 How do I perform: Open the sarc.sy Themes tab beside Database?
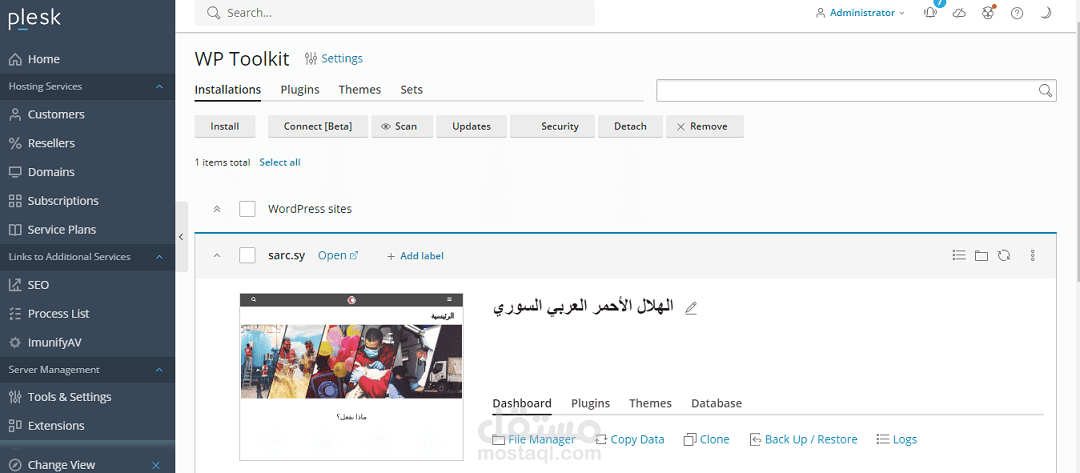point(650,403)
